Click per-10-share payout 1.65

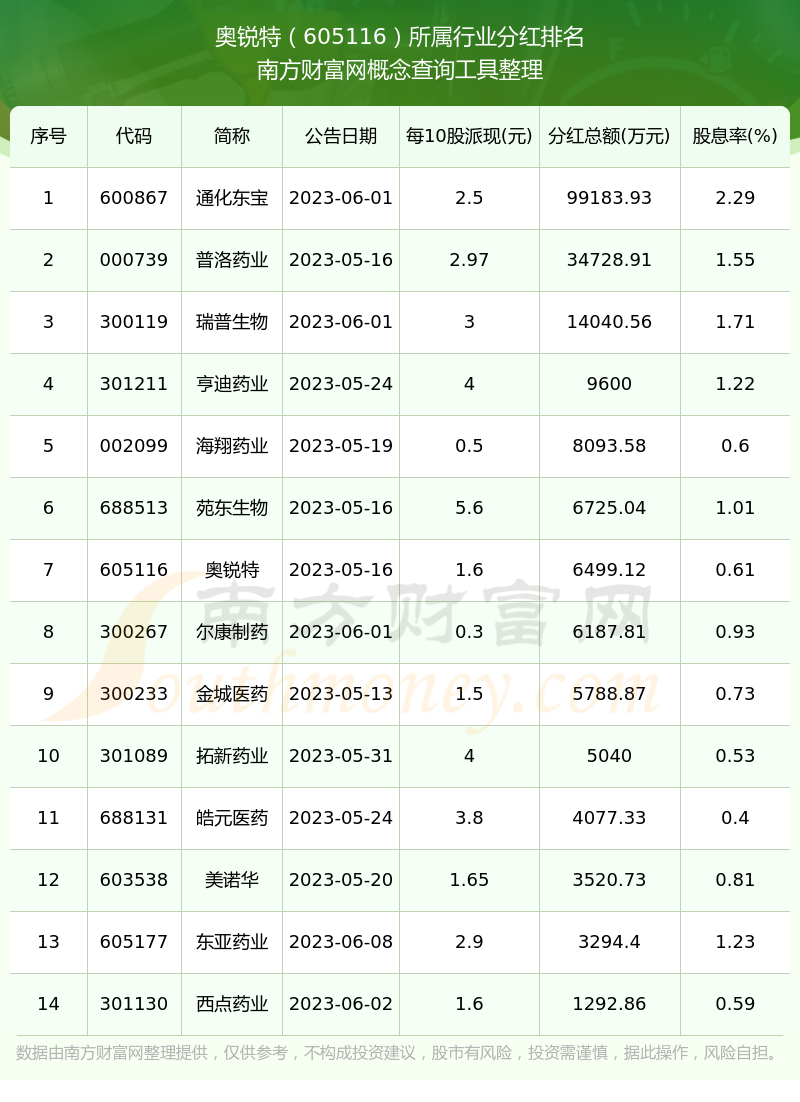[469, 880]
